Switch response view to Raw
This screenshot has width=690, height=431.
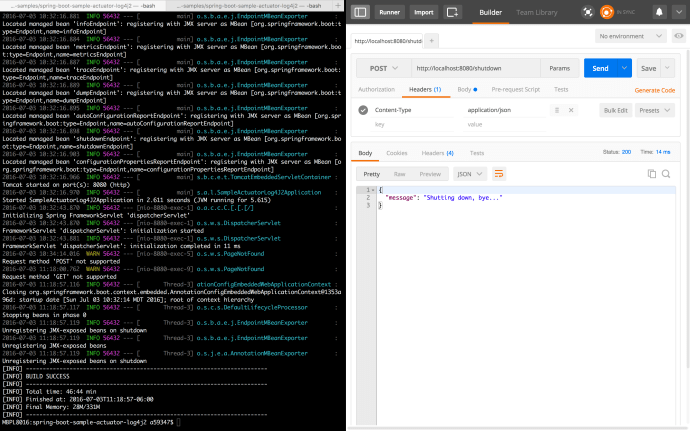(x=399, y=173)
